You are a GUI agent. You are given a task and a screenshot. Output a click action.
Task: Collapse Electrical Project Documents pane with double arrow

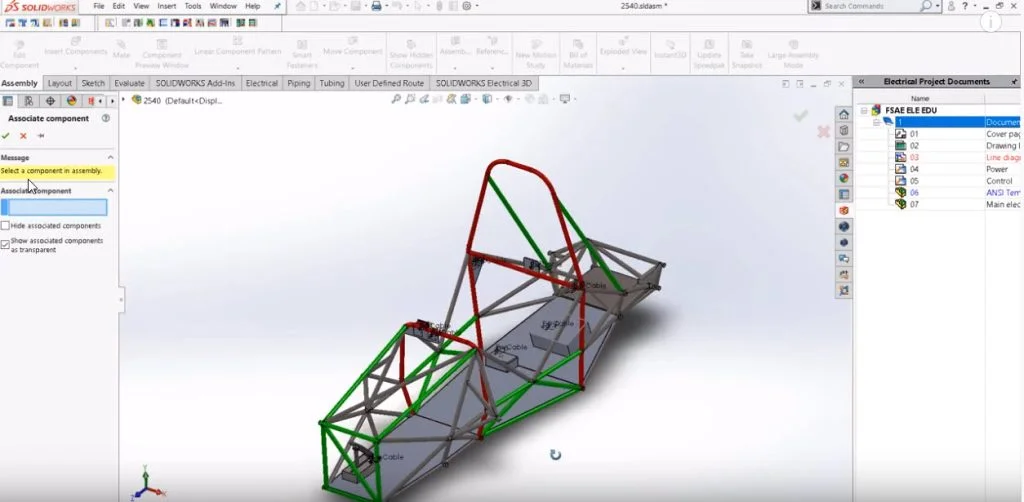coord(861,82)
